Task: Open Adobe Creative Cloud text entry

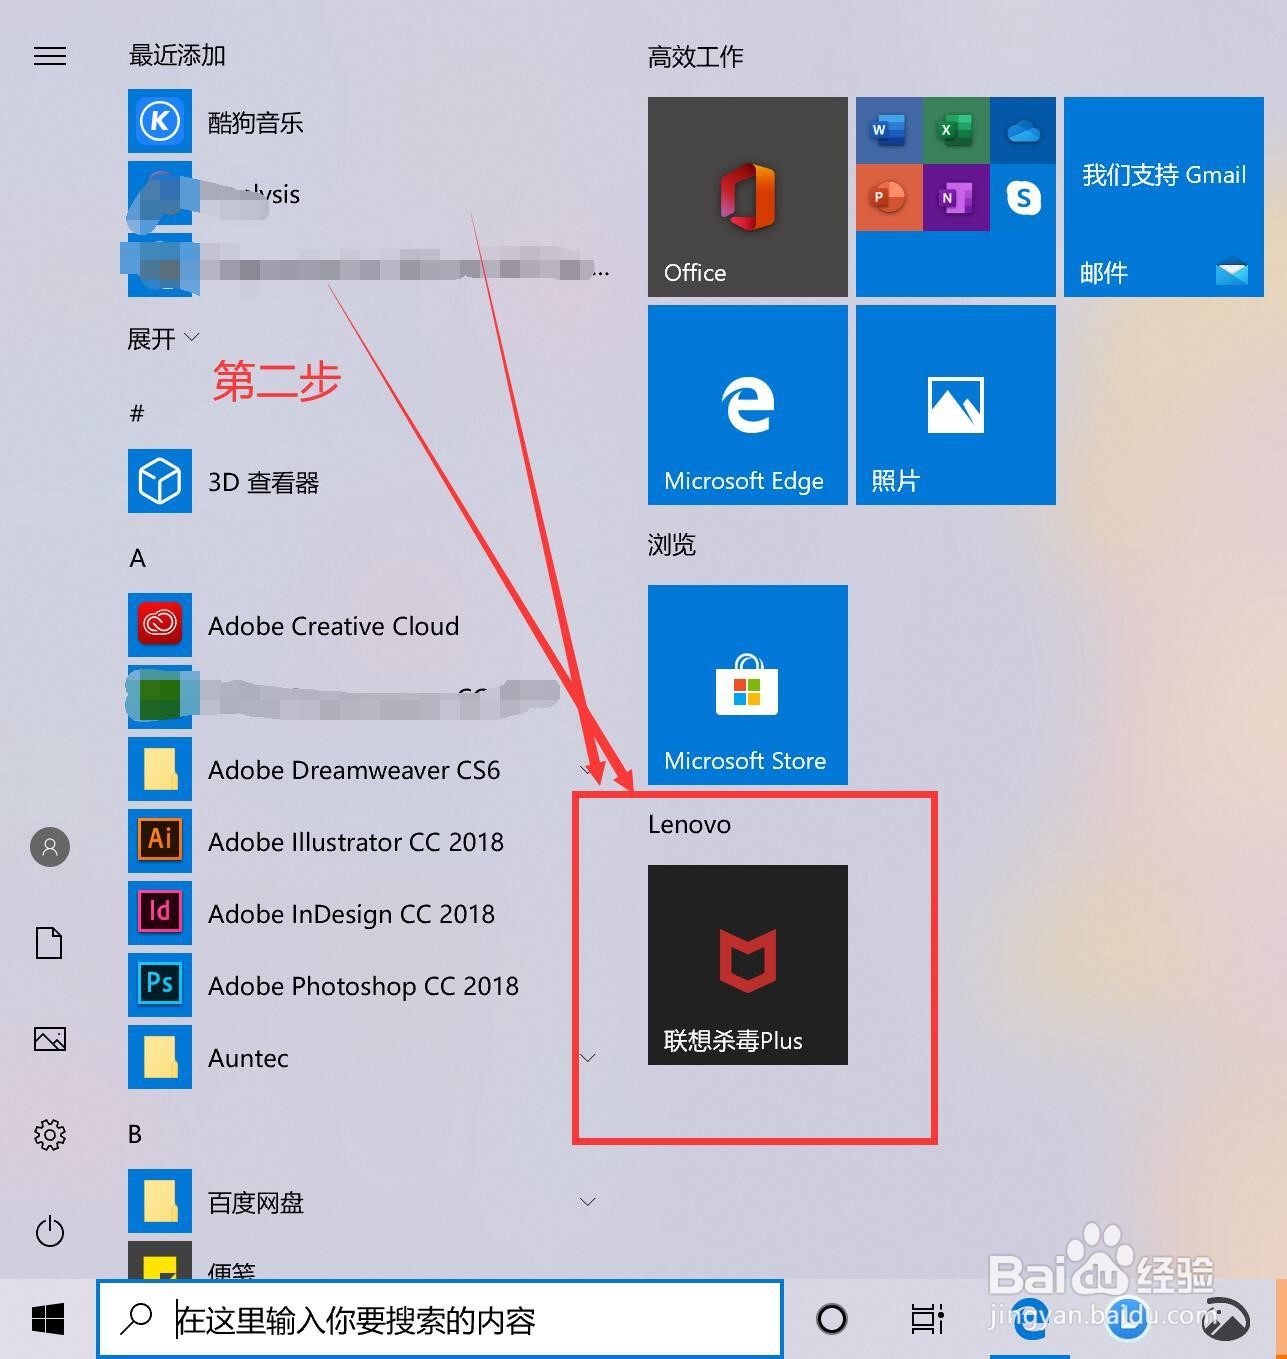Action: click(333, 626)
